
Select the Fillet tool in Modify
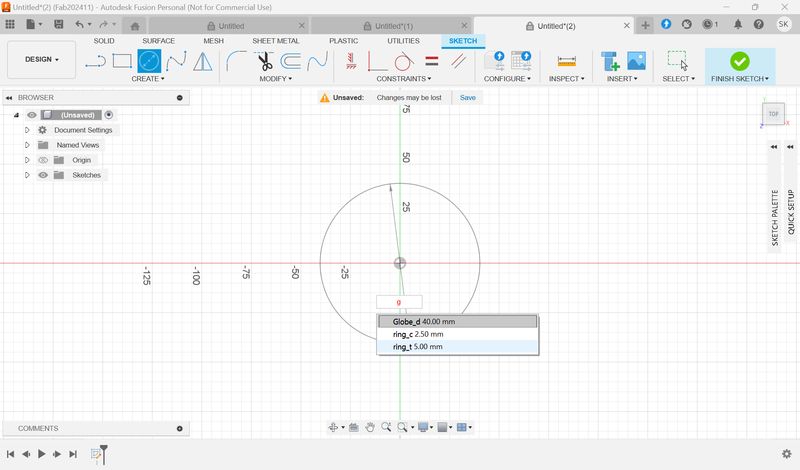236,61
